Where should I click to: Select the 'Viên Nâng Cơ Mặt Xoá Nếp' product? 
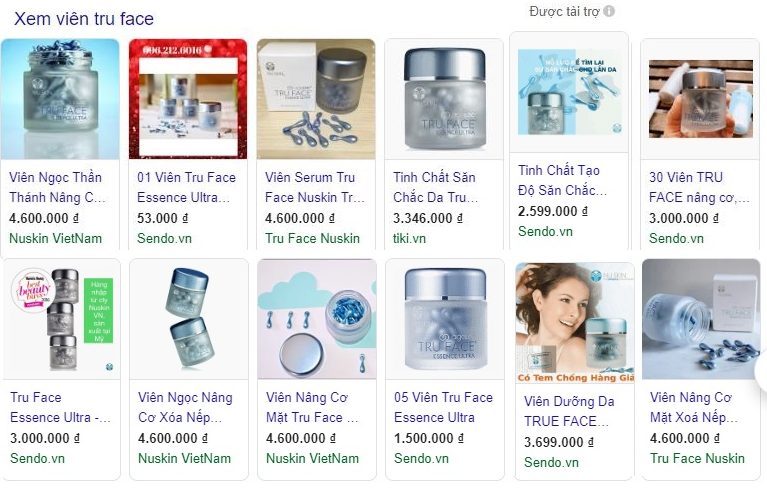pos(694,407)
